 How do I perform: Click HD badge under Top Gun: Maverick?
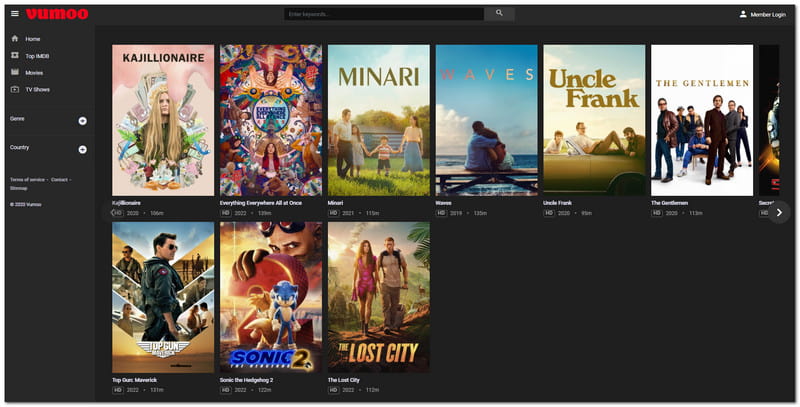(x=118, y=390)
